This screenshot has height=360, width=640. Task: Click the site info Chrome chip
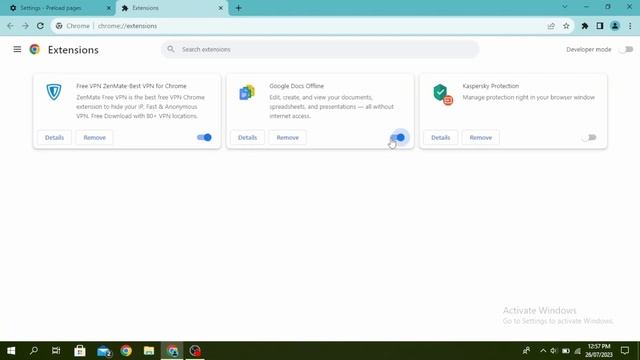[x=73, y=26]
